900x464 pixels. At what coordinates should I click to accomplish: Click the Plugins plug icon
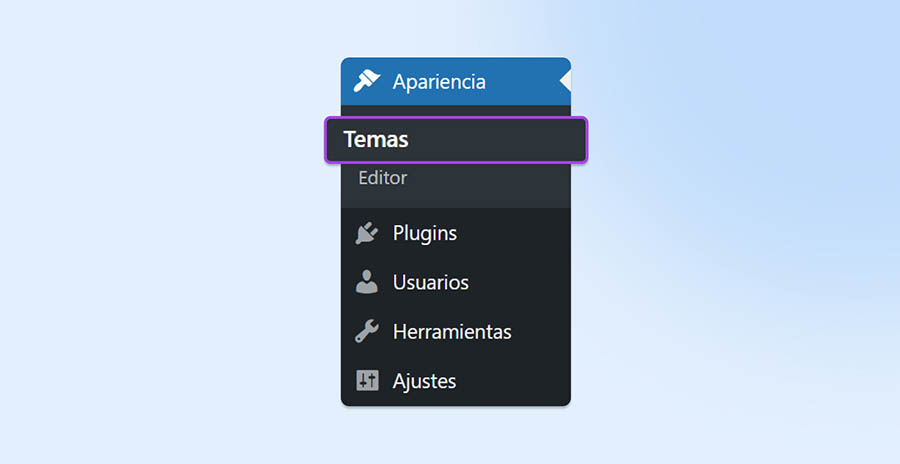click(367, 233)
